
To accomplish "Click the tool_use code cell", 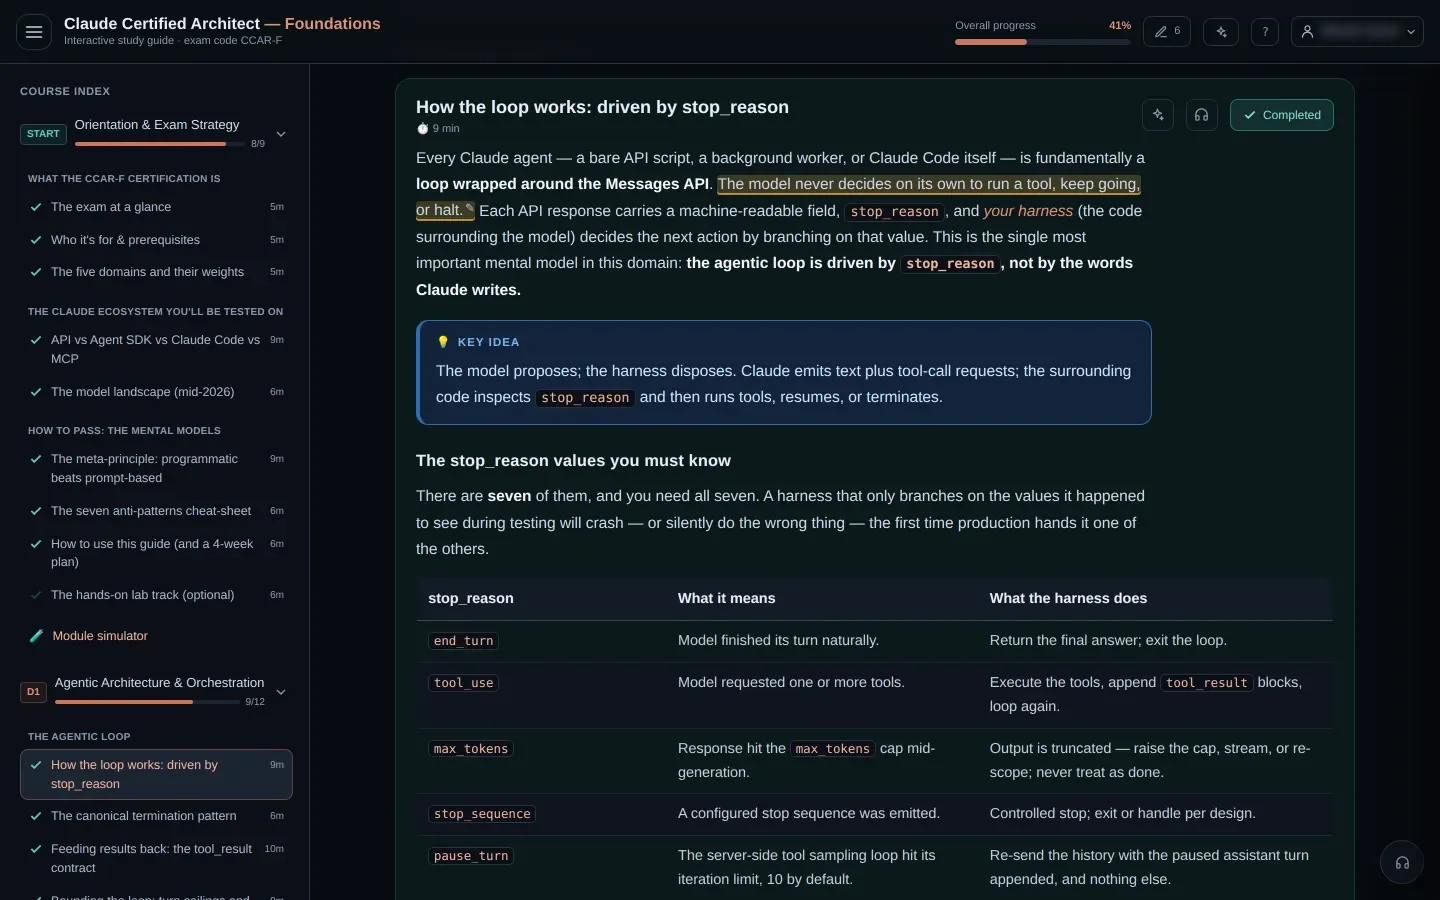I will point(463,683).
